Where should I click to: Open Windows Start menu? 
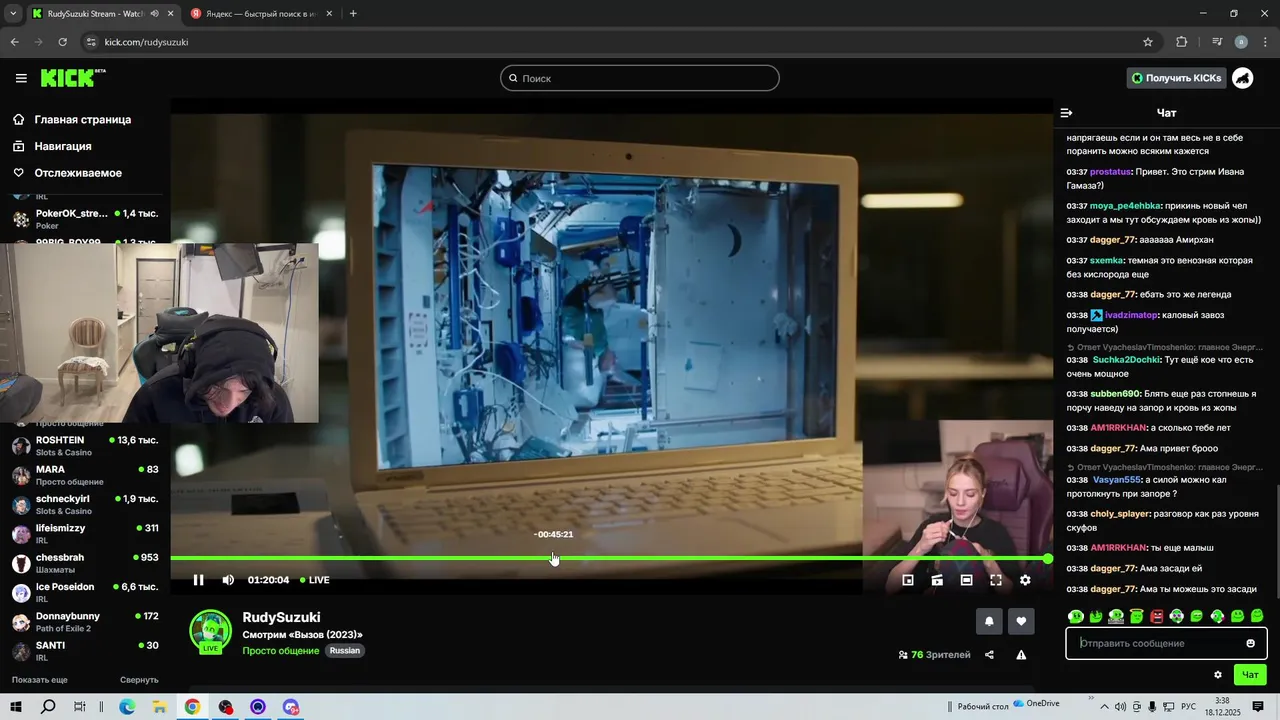16,707
